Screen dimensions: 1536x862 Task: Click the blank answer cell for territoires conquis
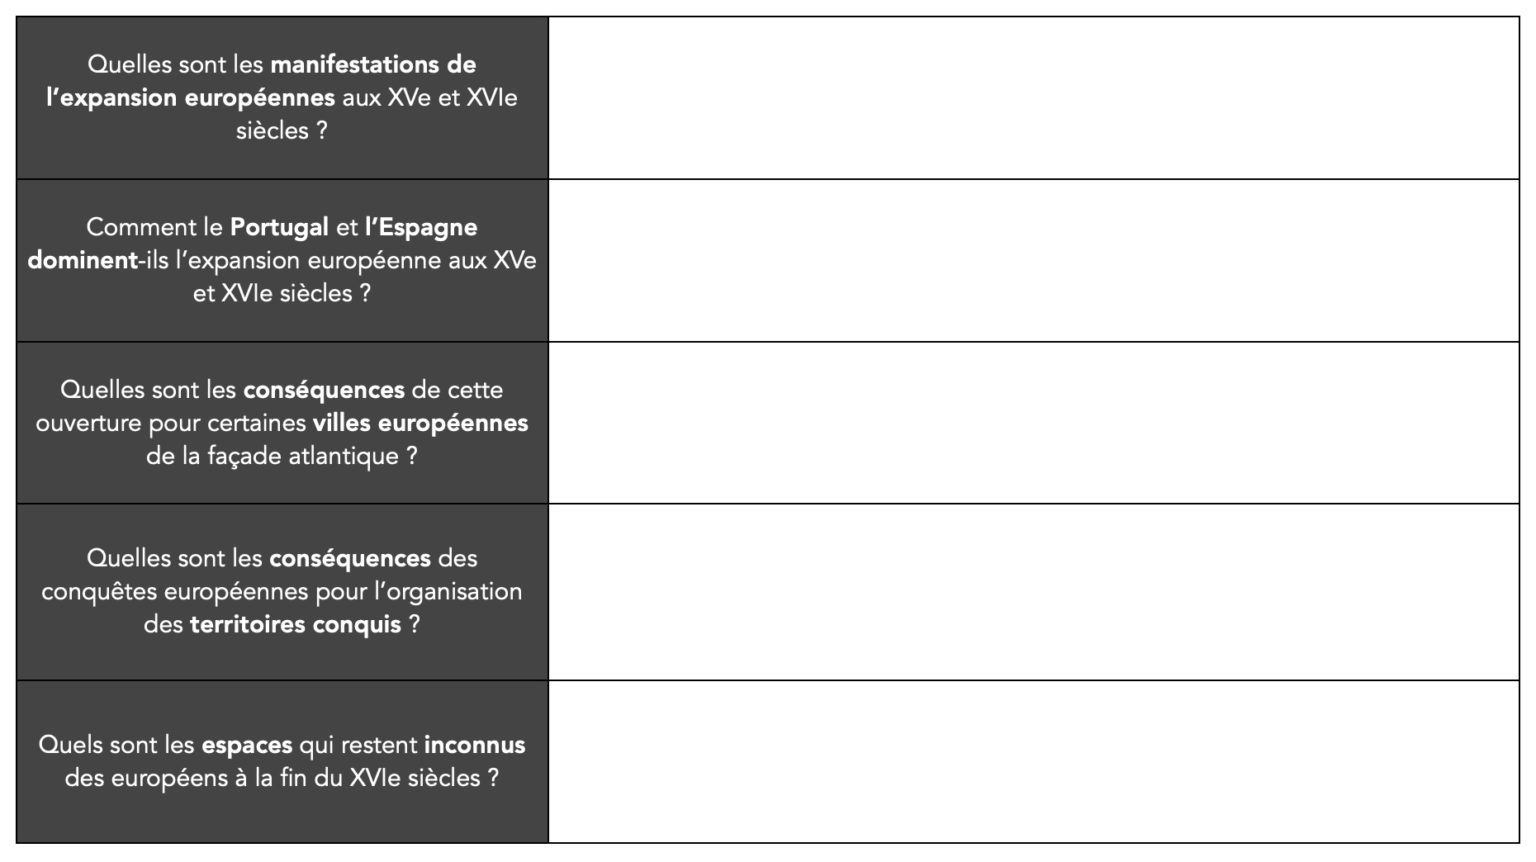click(1034, 592)
